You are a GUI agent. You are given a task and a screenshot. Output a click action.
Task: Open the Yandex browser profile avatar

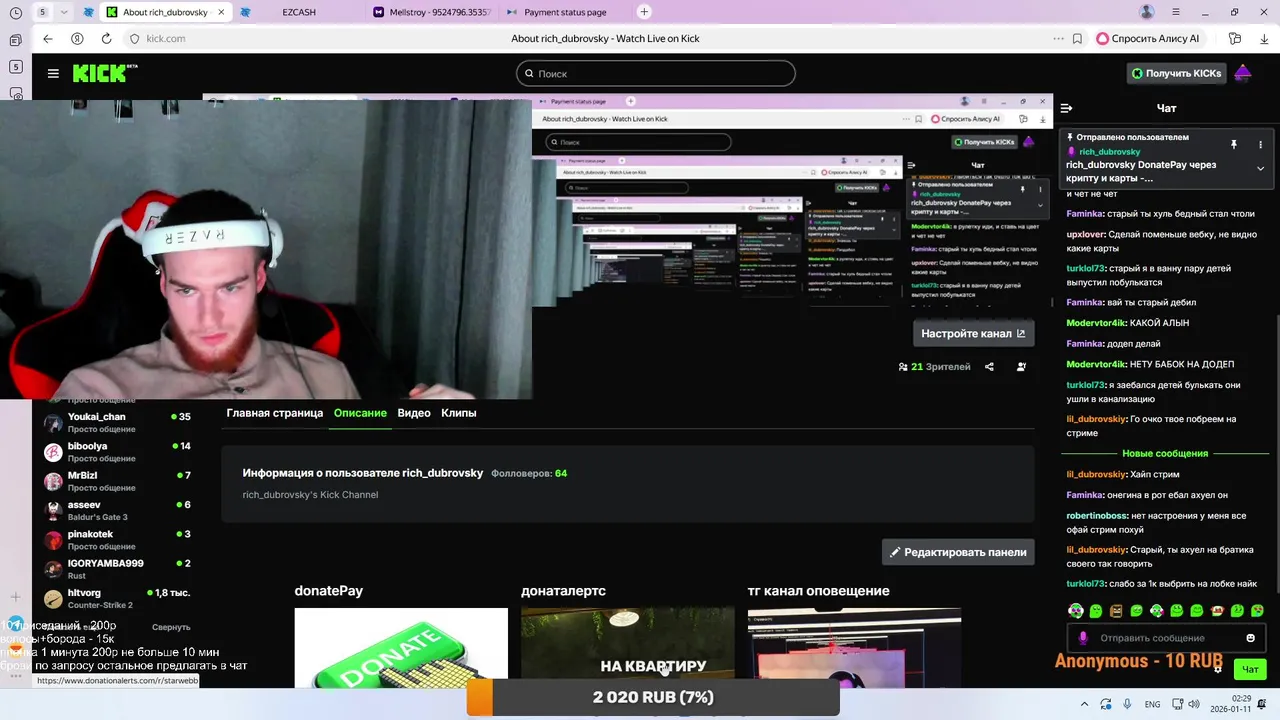click(1147, 12)
